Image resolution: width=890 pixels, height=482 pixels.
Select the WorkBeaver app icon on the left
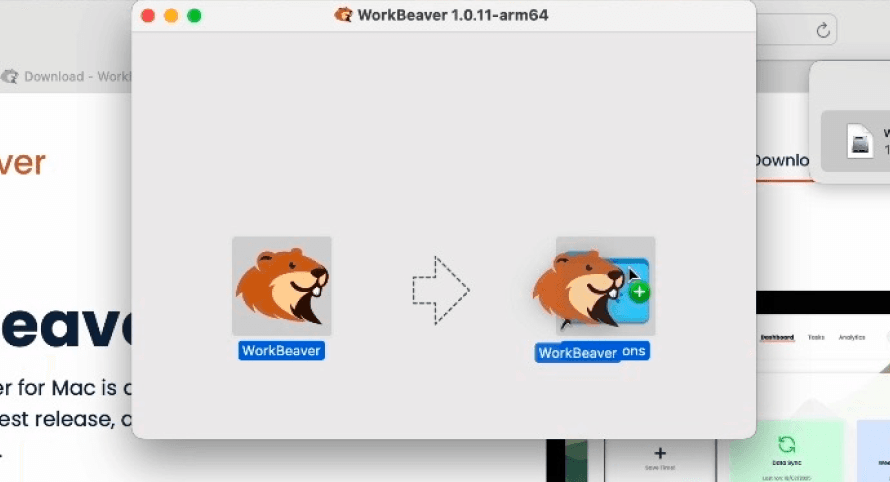coord(282,286)
